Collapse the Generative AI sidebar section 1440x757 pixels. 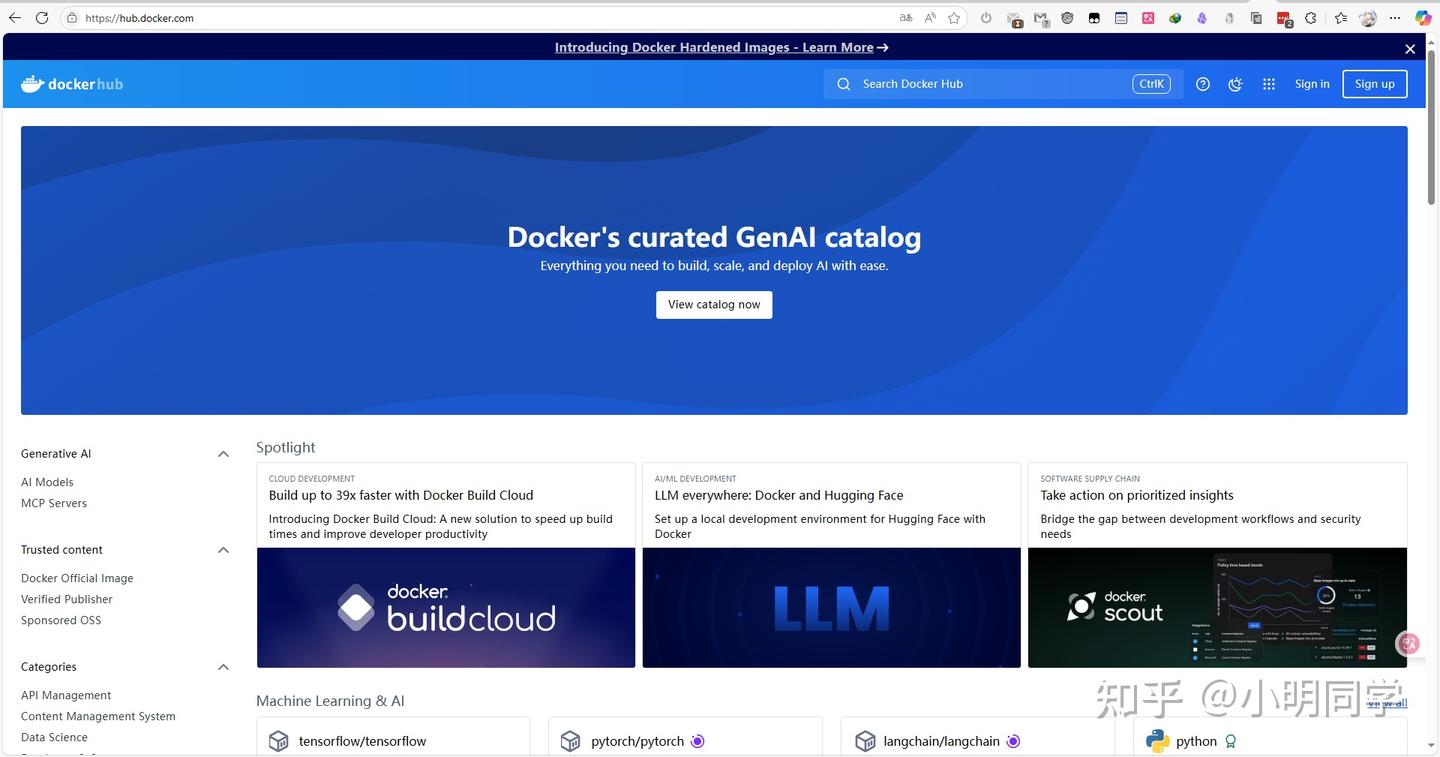(x=224, y=453)
